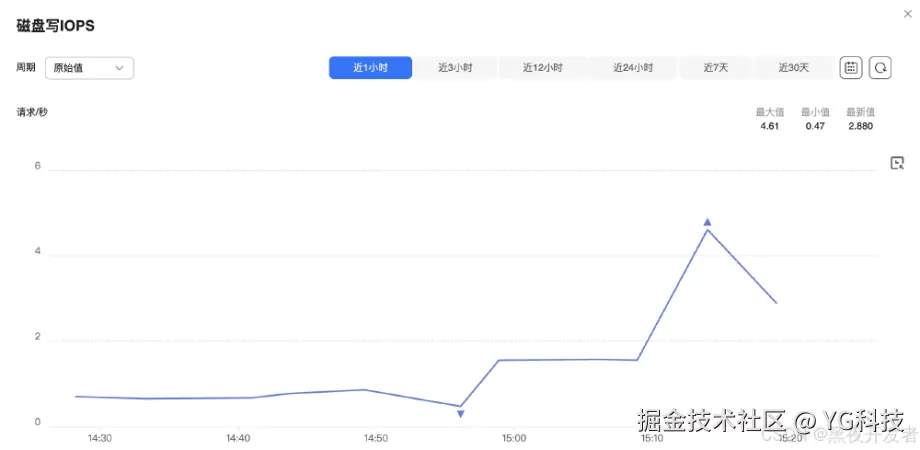Select the 近24小时 tab
The height and width of the screenshot is (450, 920).
click(633, 68)
